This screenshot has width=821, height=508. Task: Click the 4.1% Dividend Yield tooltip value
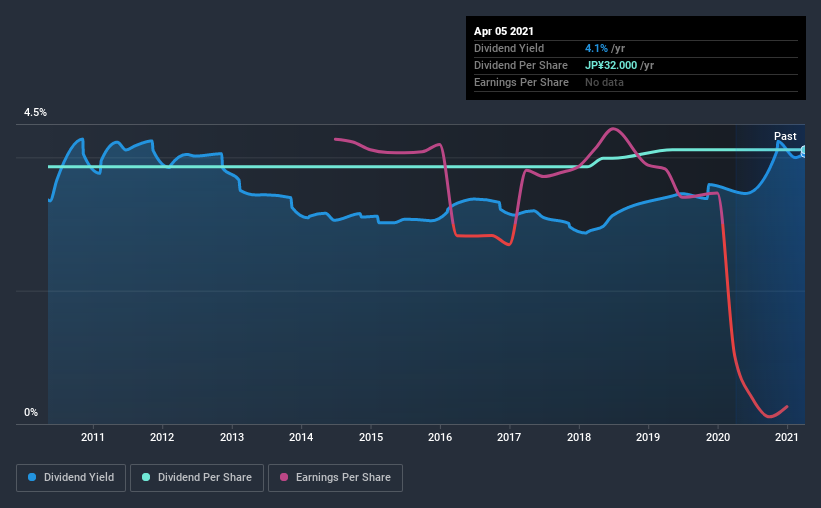pyautogui.click(x=596, y=48)
